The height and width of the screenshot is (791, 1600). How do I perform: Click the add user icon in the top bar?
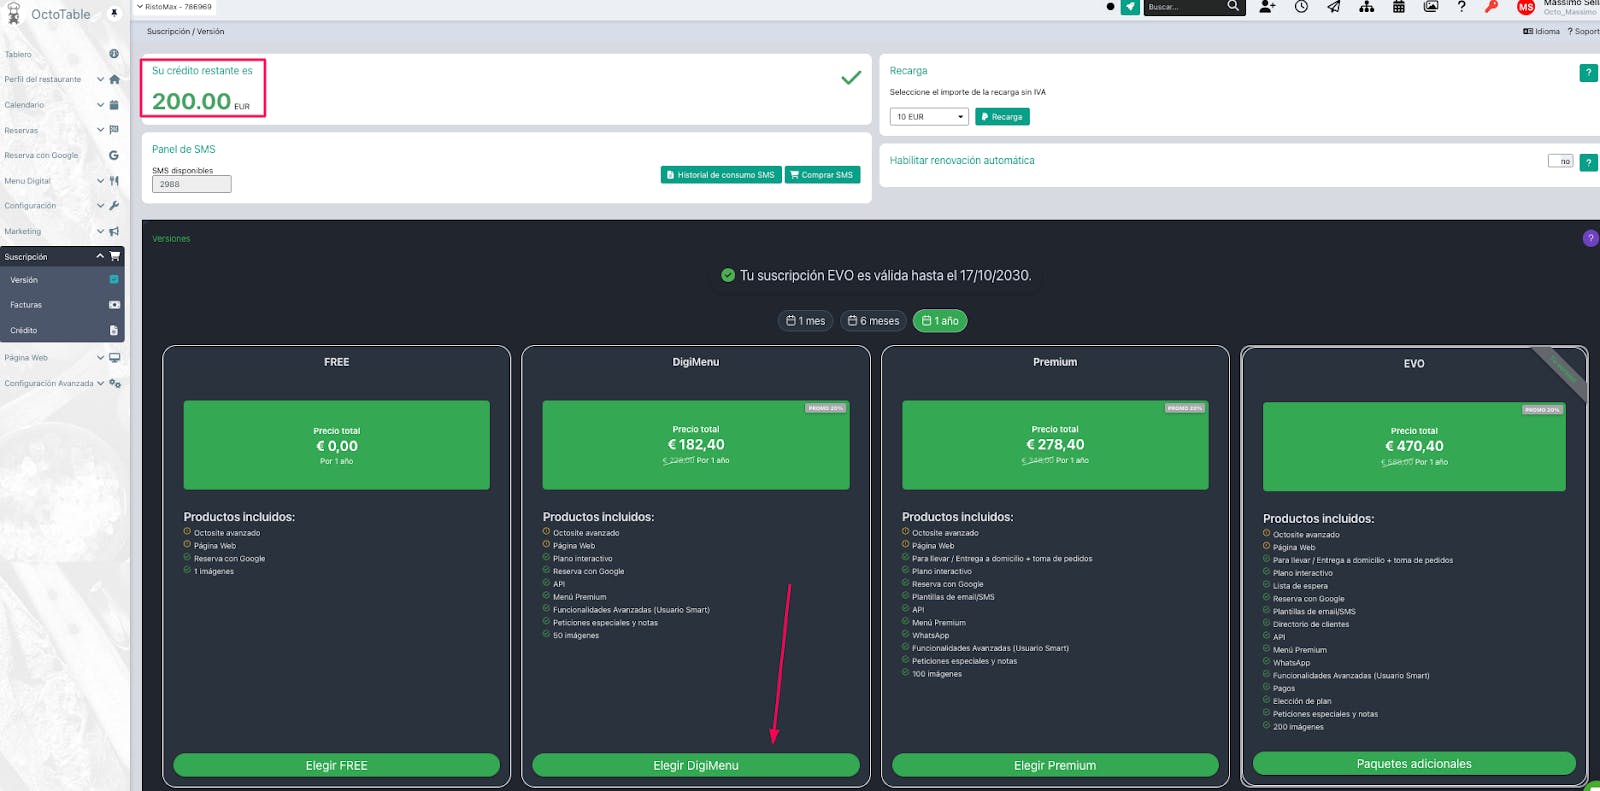pos(1267,6)
